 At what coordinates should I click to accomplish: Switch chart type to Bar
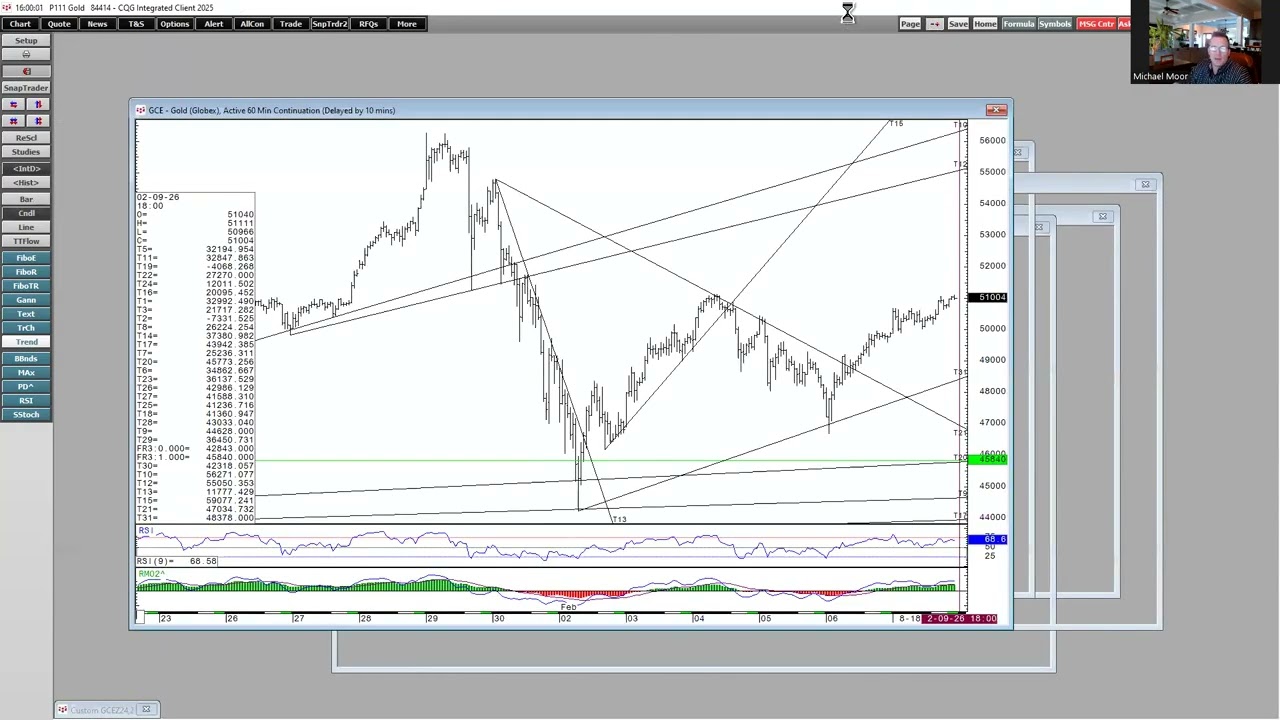tap(26, 199)
